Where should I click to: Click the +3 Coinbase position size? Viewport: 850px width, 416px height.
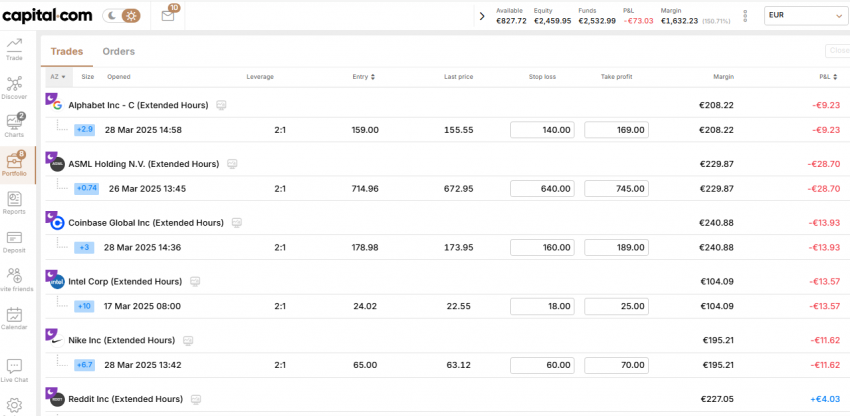[85, 247]
